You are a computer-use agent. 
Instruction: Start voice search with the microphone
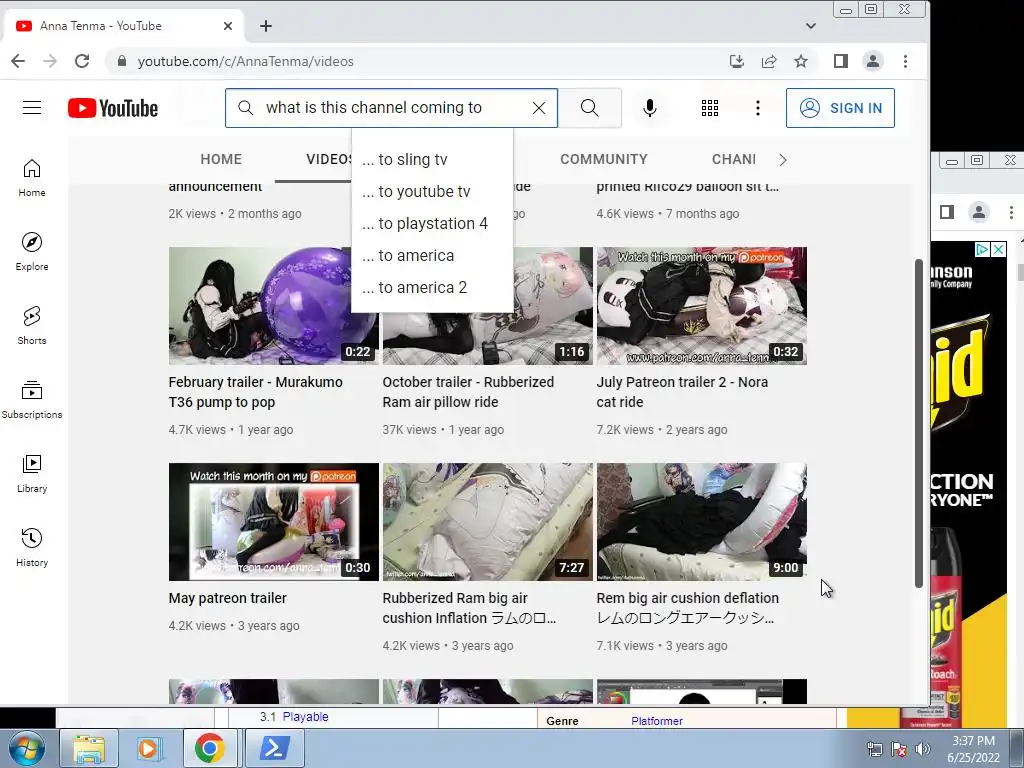650,108
